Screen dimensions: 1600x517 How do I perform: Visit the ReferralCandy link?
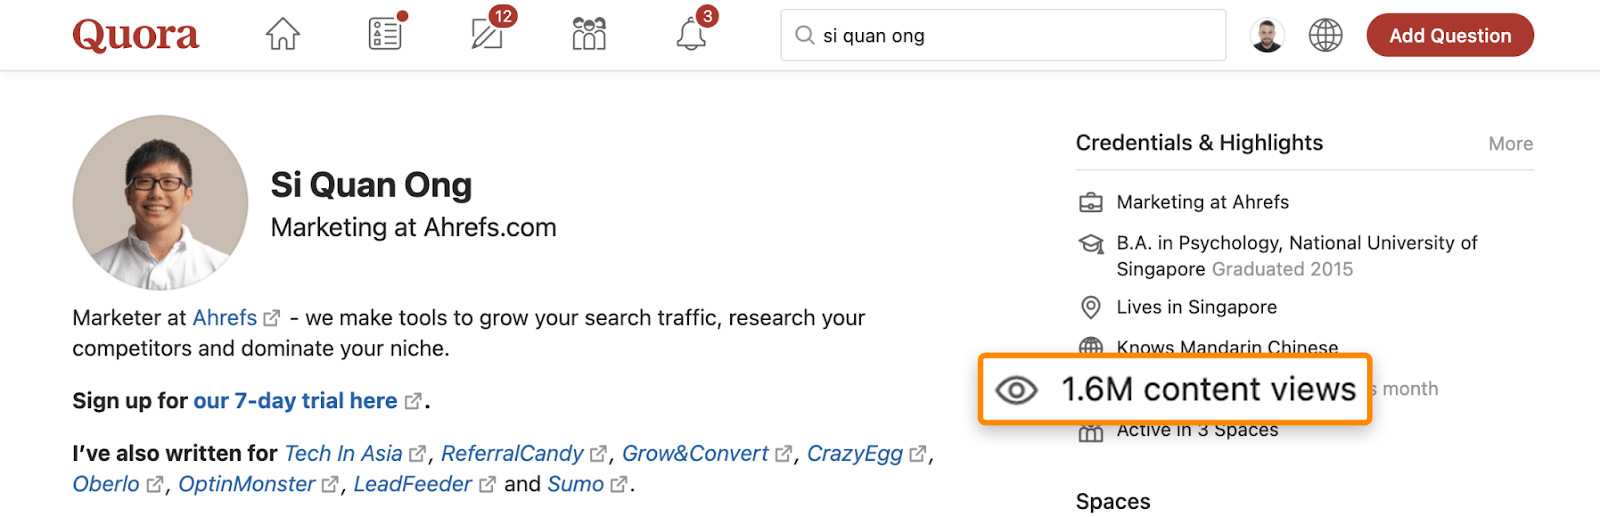click(512, 454)
